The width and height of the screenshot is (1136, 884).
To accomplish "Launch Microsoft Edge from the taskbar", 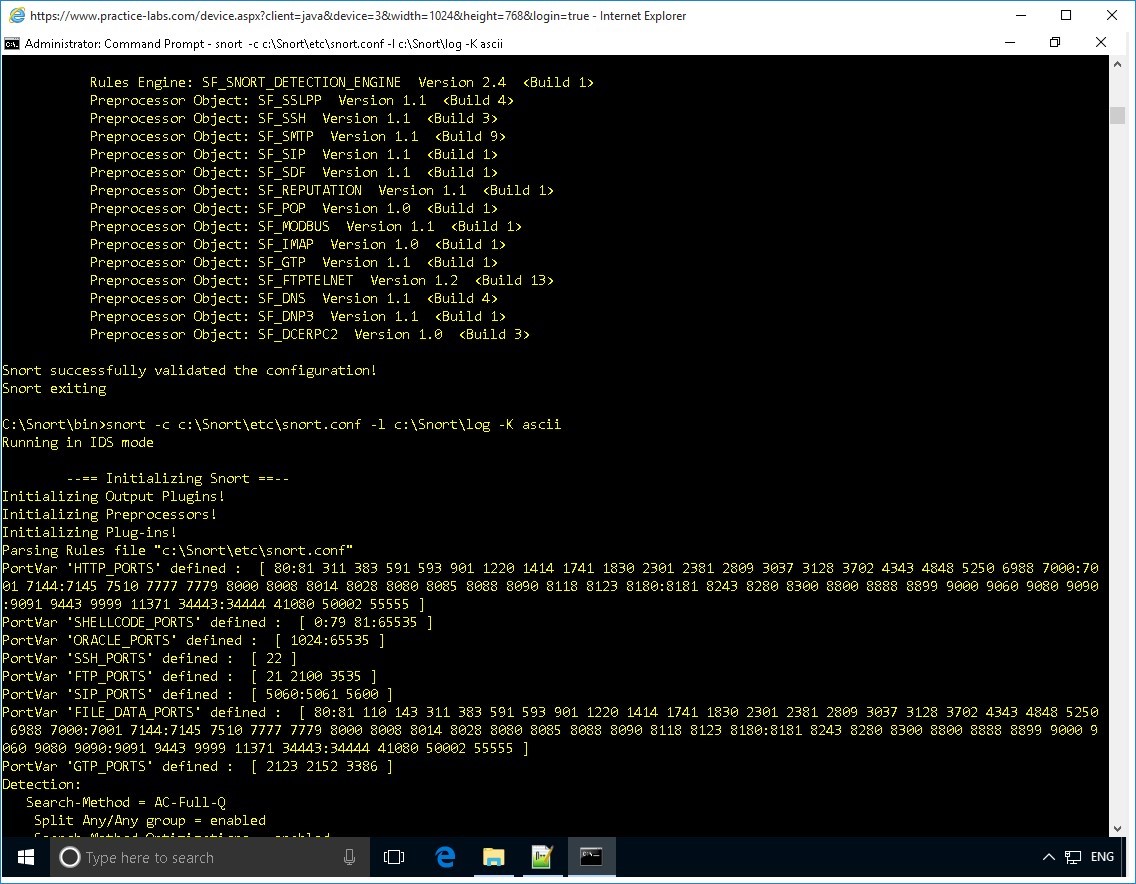I will click(x=445, y=857).
